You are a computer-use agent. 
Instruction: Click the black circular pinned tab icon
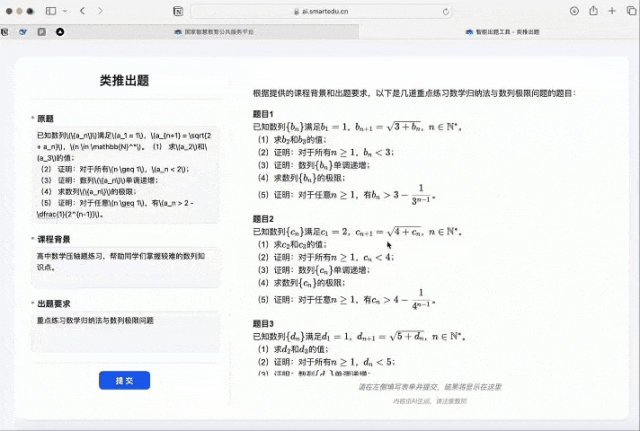click(x=60, y=31)
